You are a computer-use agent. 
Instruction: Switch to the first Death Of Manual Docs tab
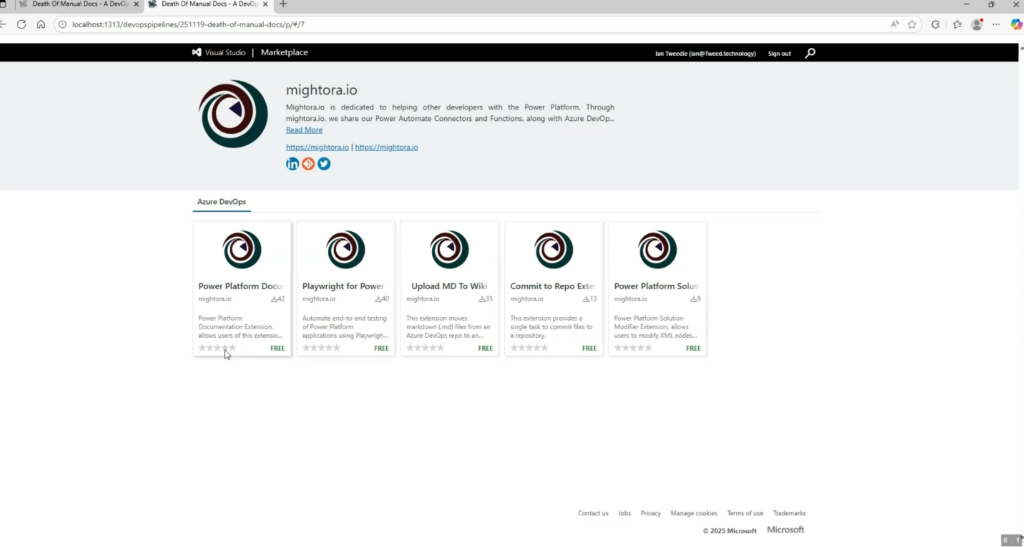[78, 4]
